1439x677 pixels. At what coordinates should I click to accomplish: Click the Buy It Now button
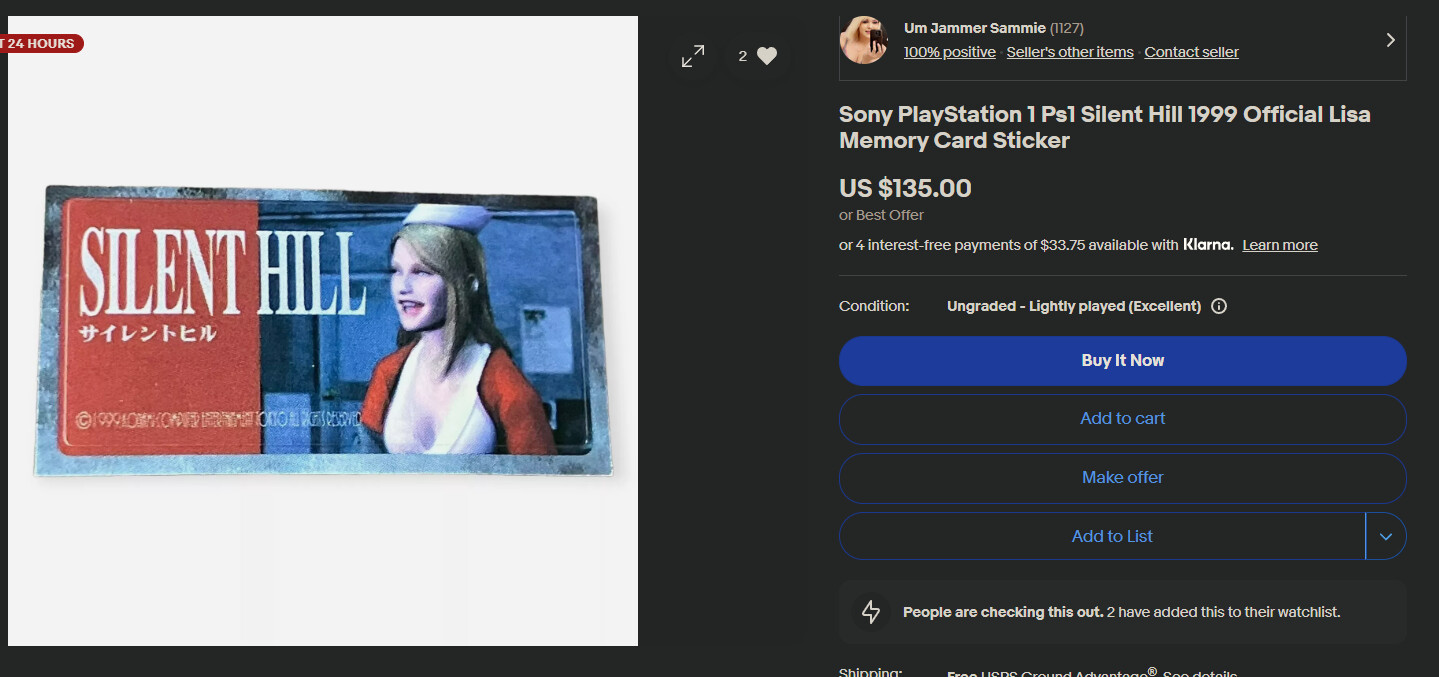coord(1123,361)
